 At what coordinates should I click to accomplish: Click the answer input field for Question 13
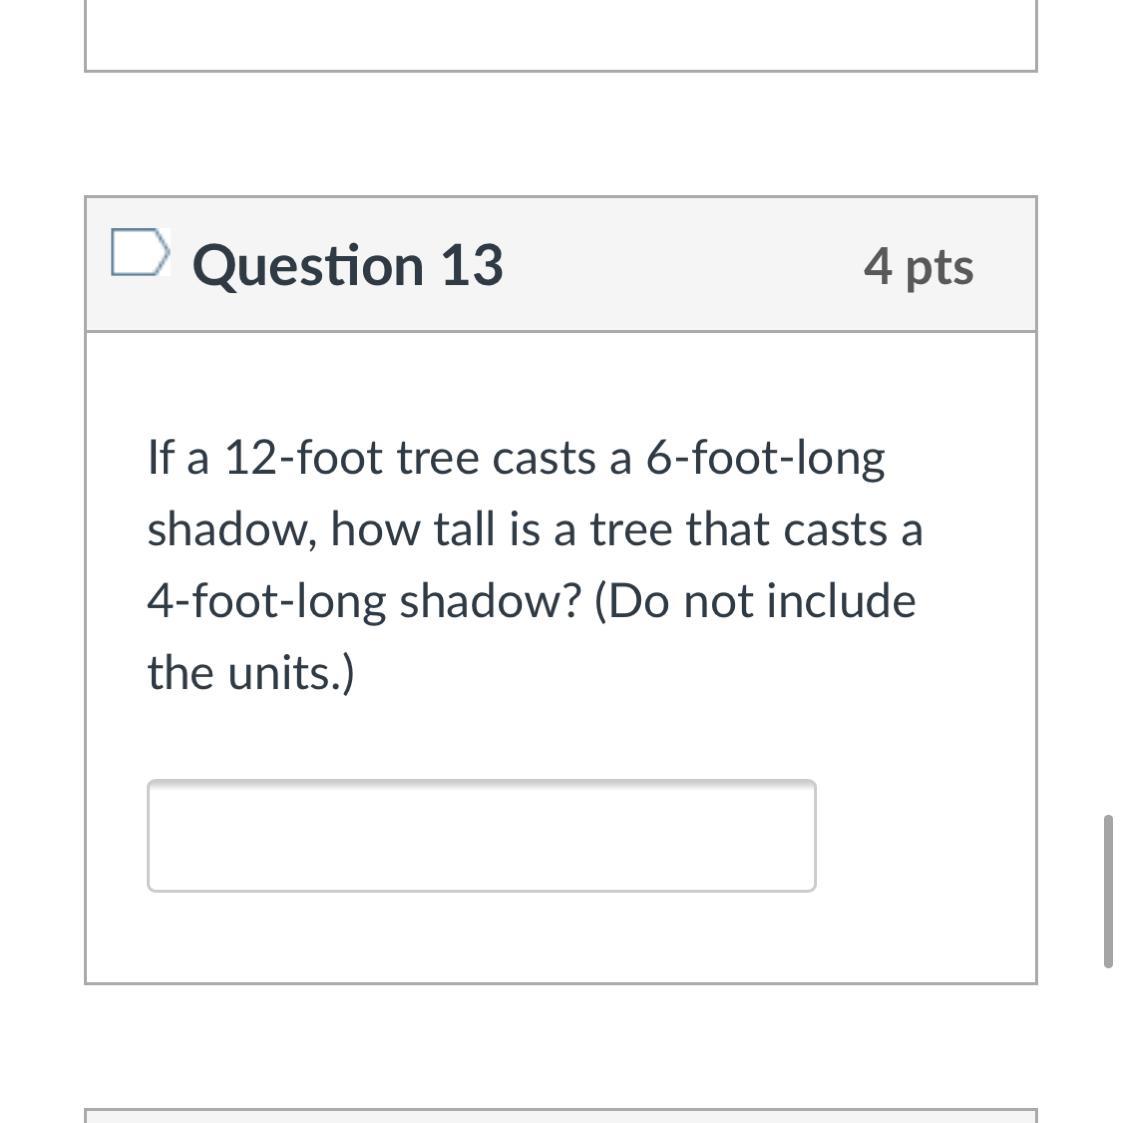point(481,835)
